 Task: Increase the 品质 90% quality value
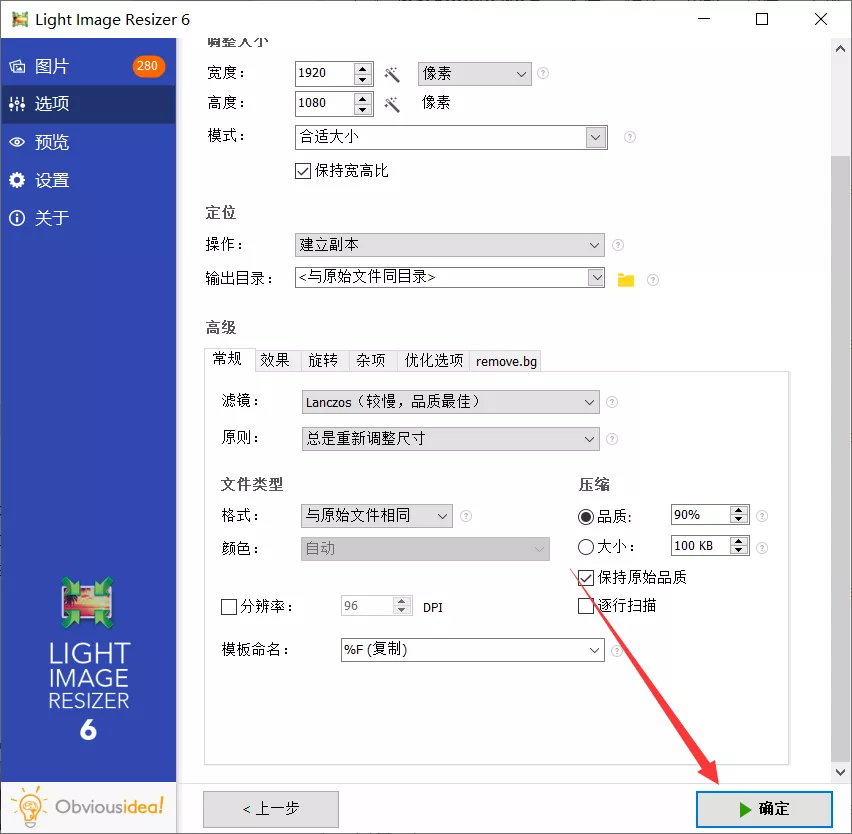[738, 511]
